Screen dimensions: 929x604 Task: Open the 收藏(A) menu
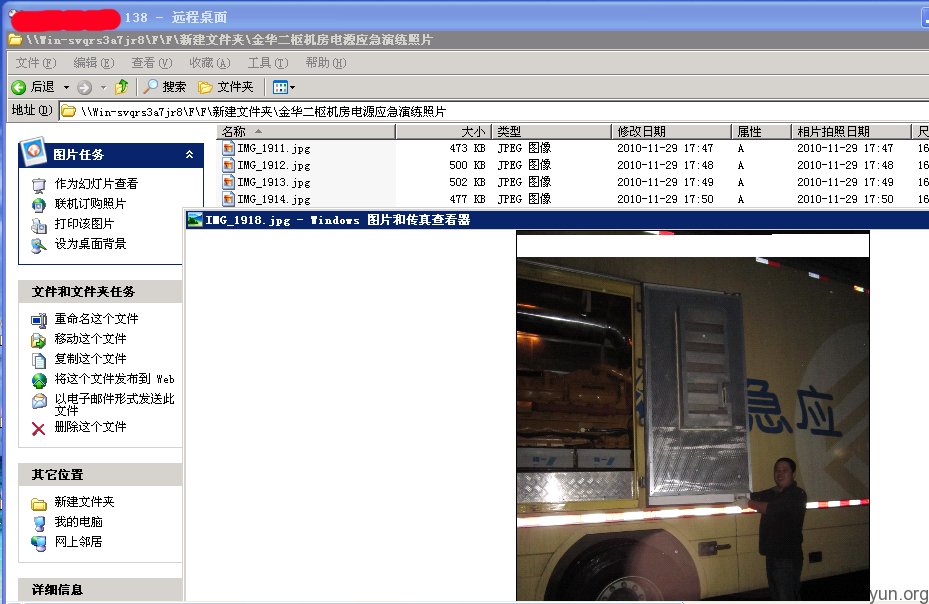coord(210,63)
